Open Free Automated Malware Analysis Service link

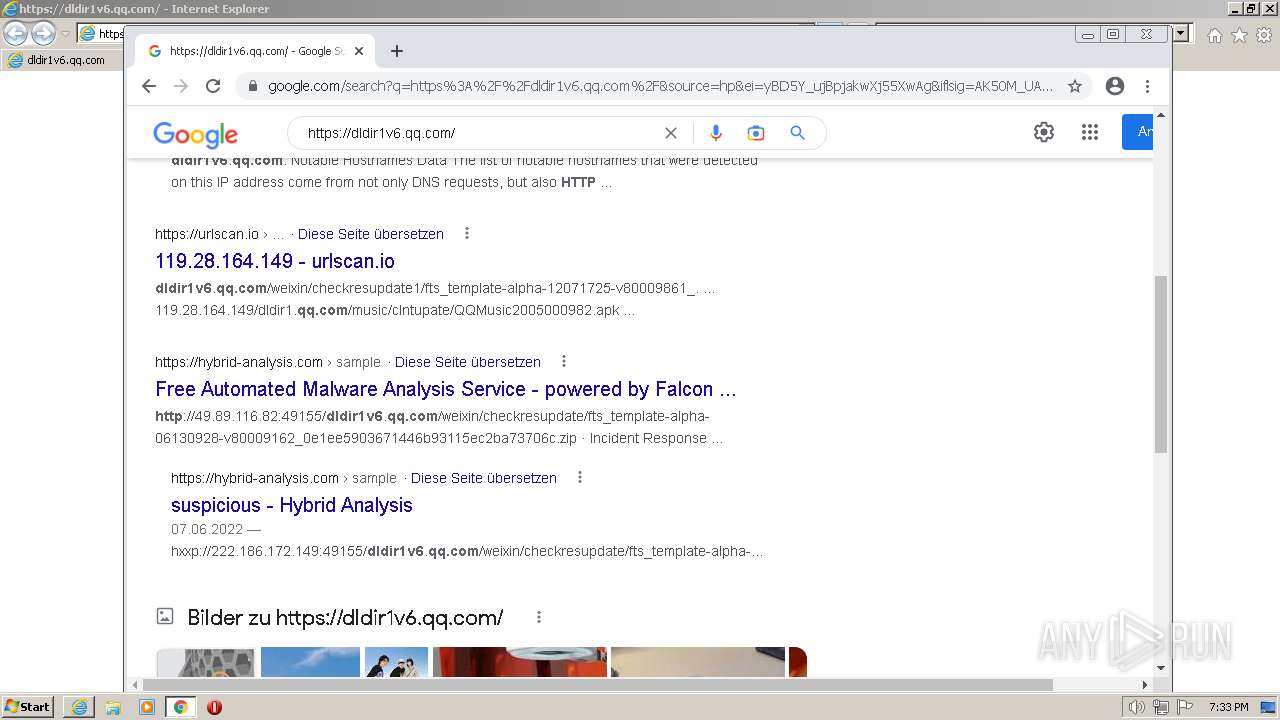point(446,389)
